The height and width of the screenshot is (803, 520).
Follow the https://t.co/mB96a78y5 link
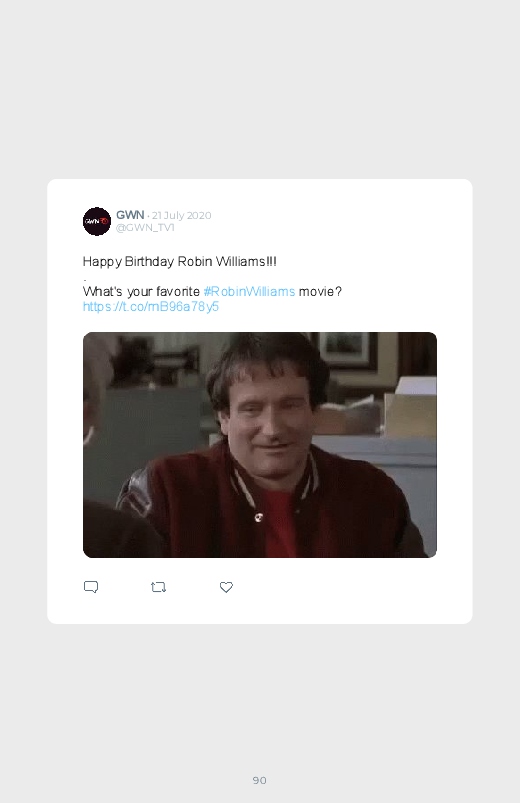coord(151,306)
